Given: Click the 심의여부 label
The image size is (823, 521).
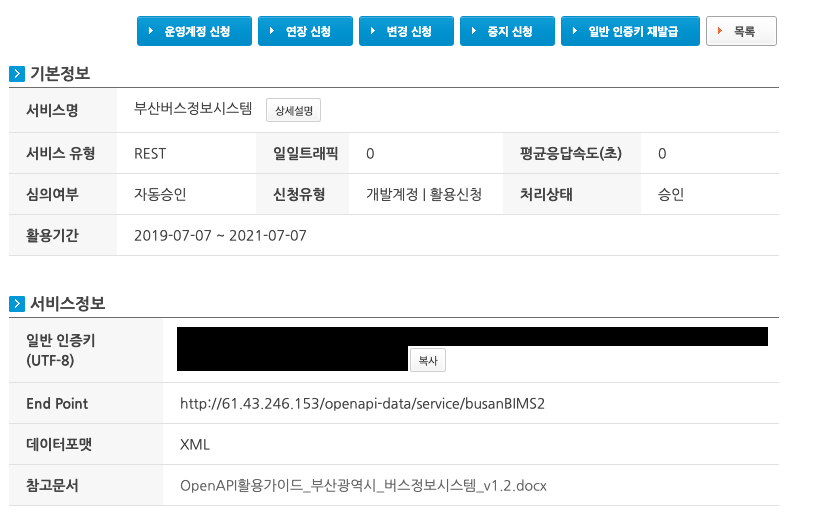Looking at the screenshot, I should coord(52,195).
